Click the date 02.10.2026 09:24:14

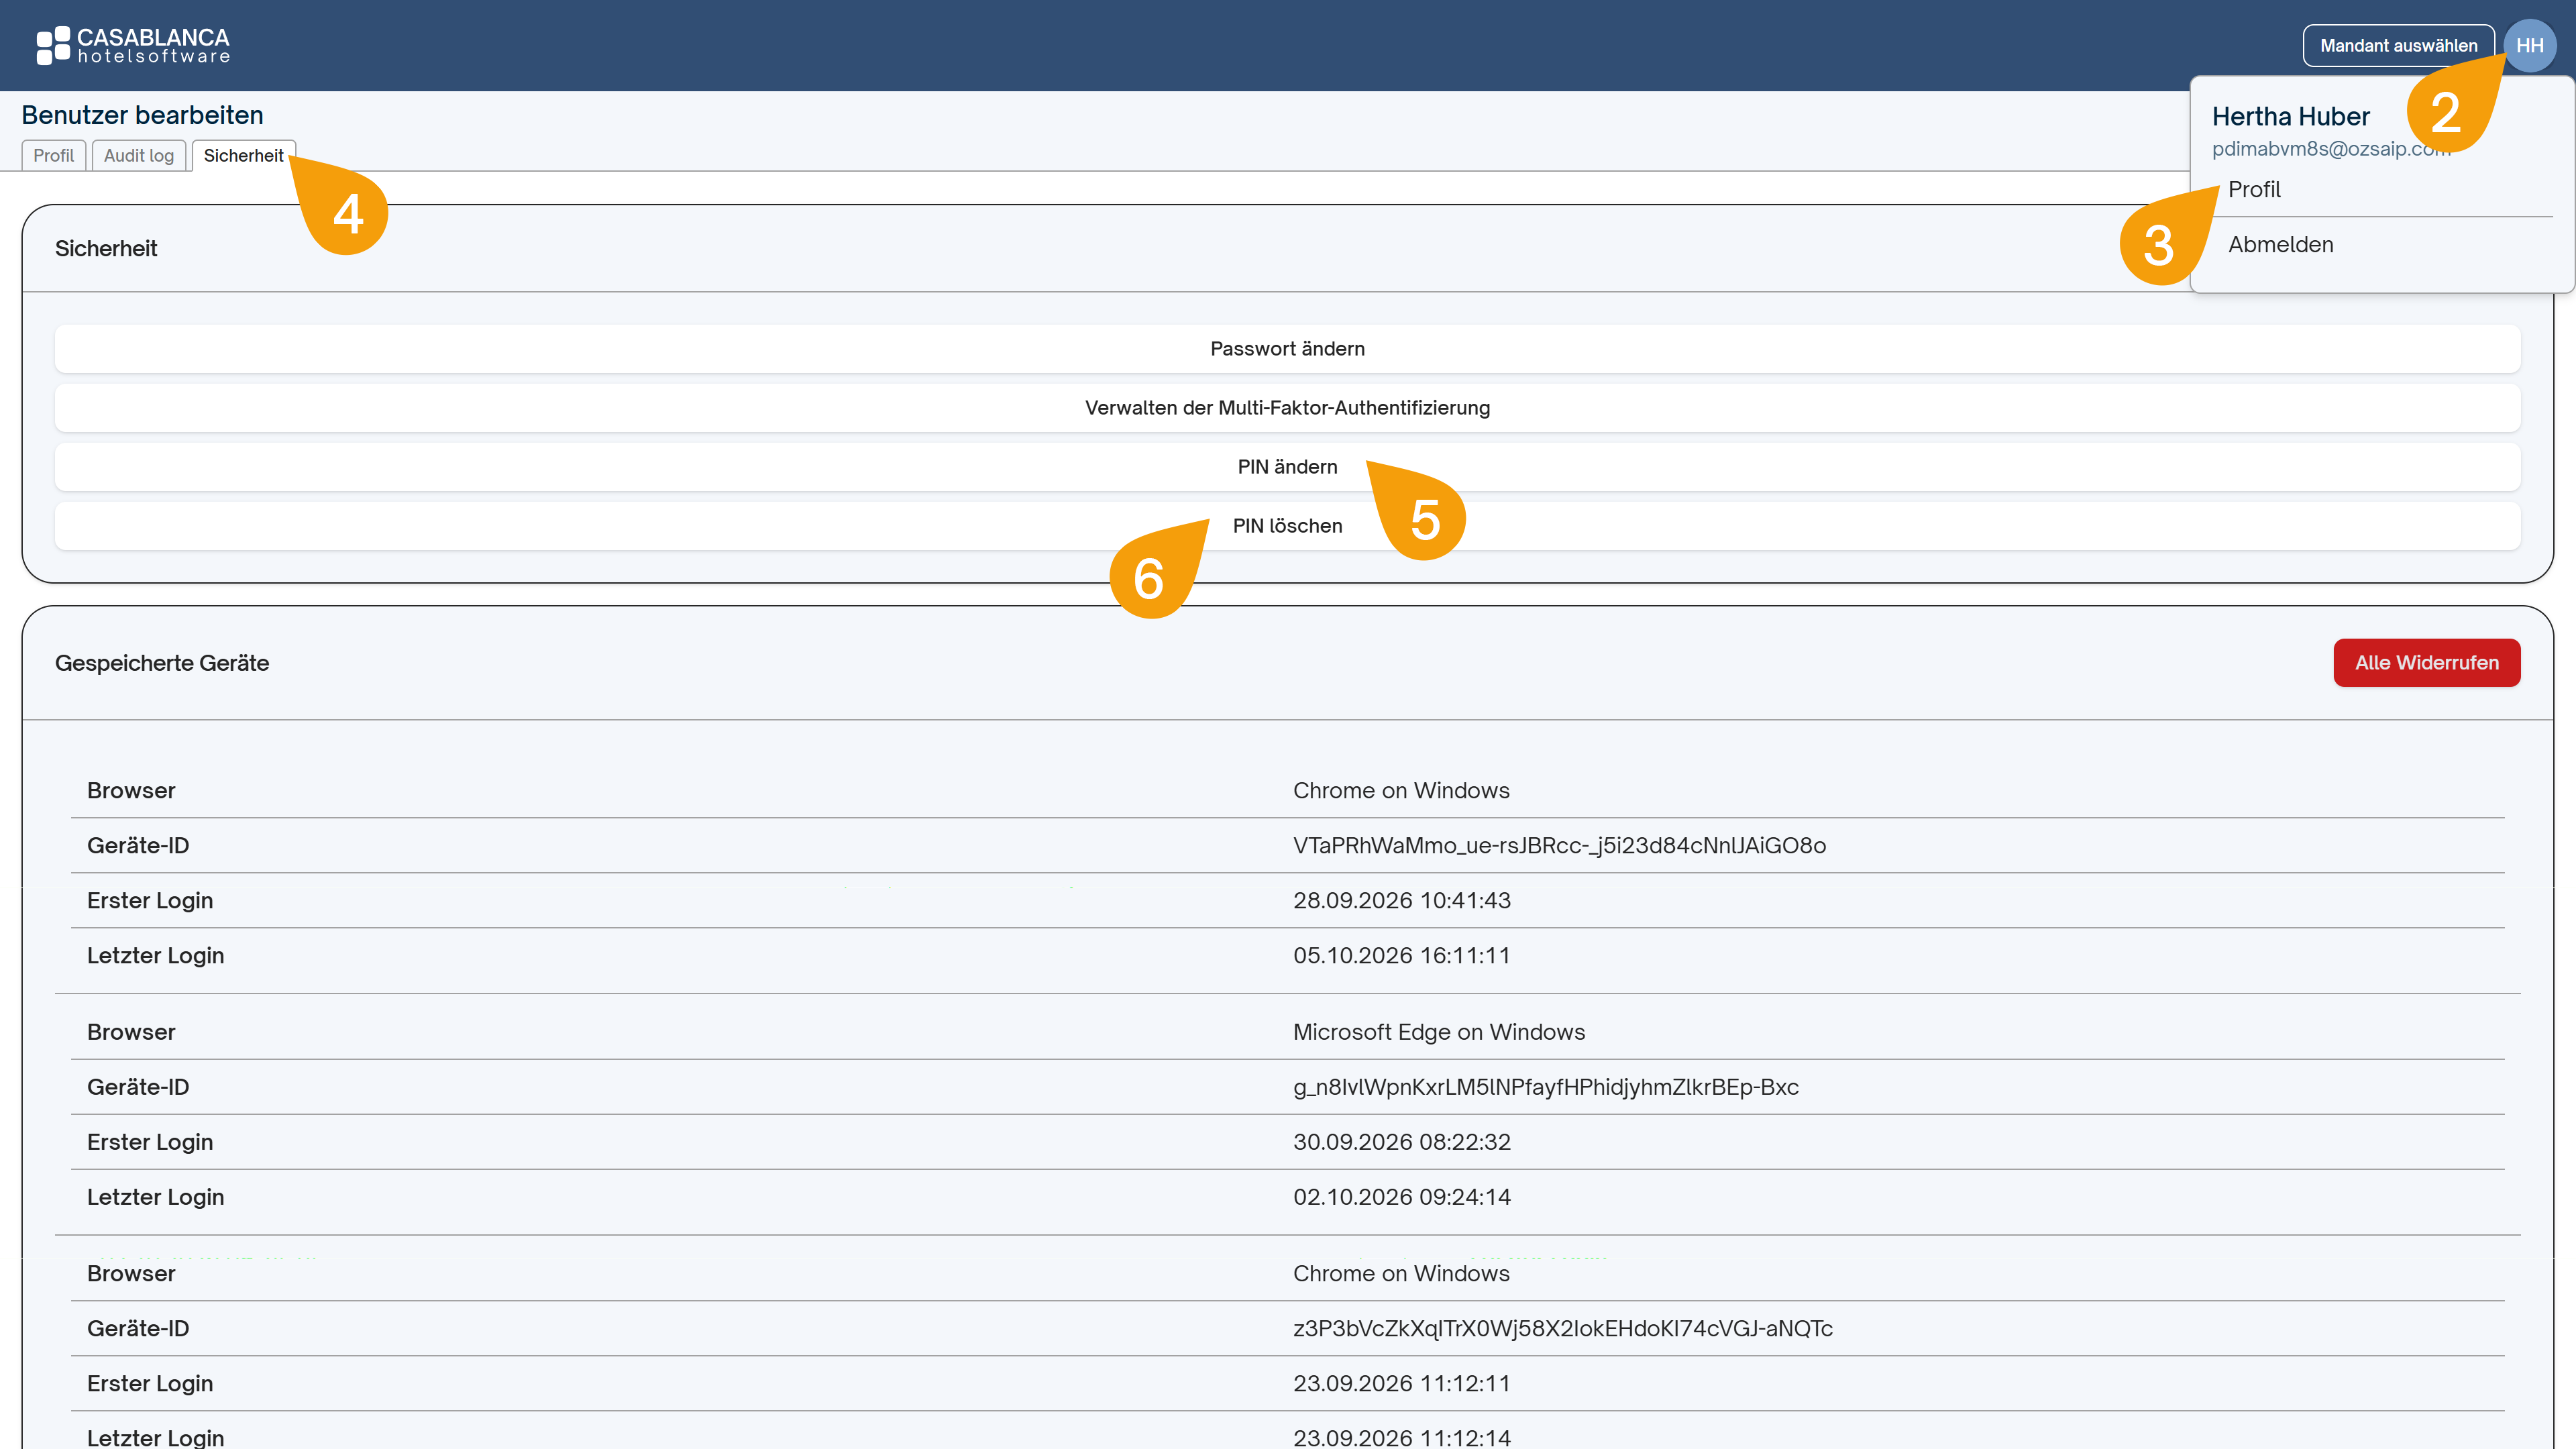[1401, 1197]
